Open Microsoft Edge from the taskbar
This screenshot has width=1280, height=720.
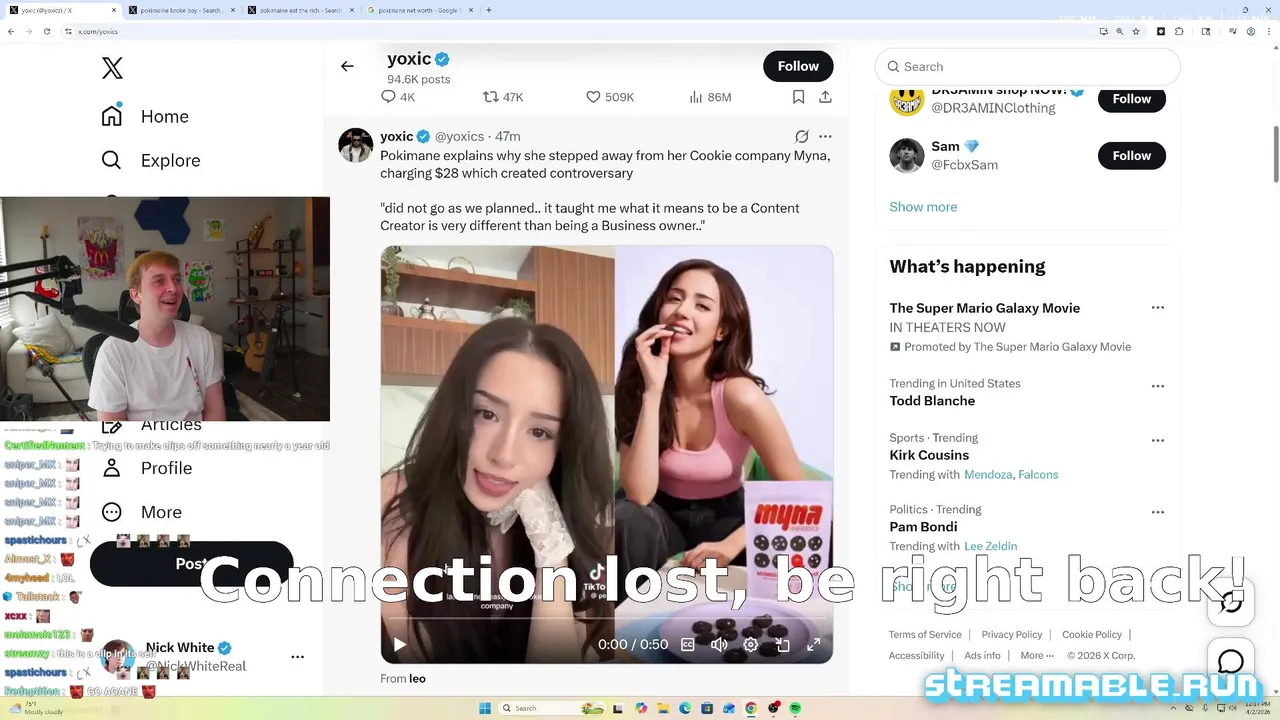click(684, 708)
